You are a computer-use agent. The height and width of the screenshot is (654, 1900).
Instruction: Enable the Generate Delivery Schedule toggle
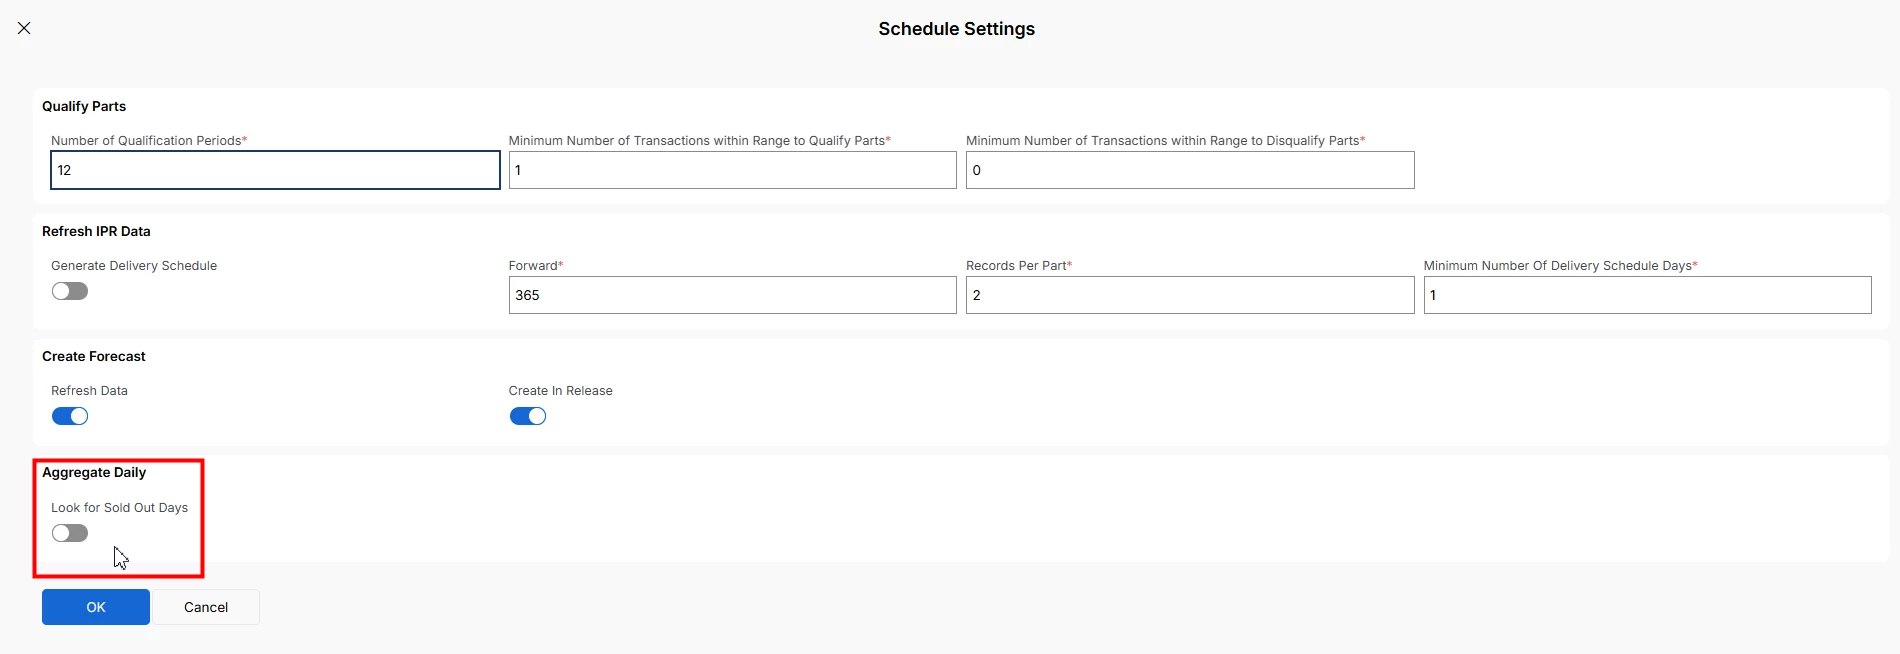[70, 291]
